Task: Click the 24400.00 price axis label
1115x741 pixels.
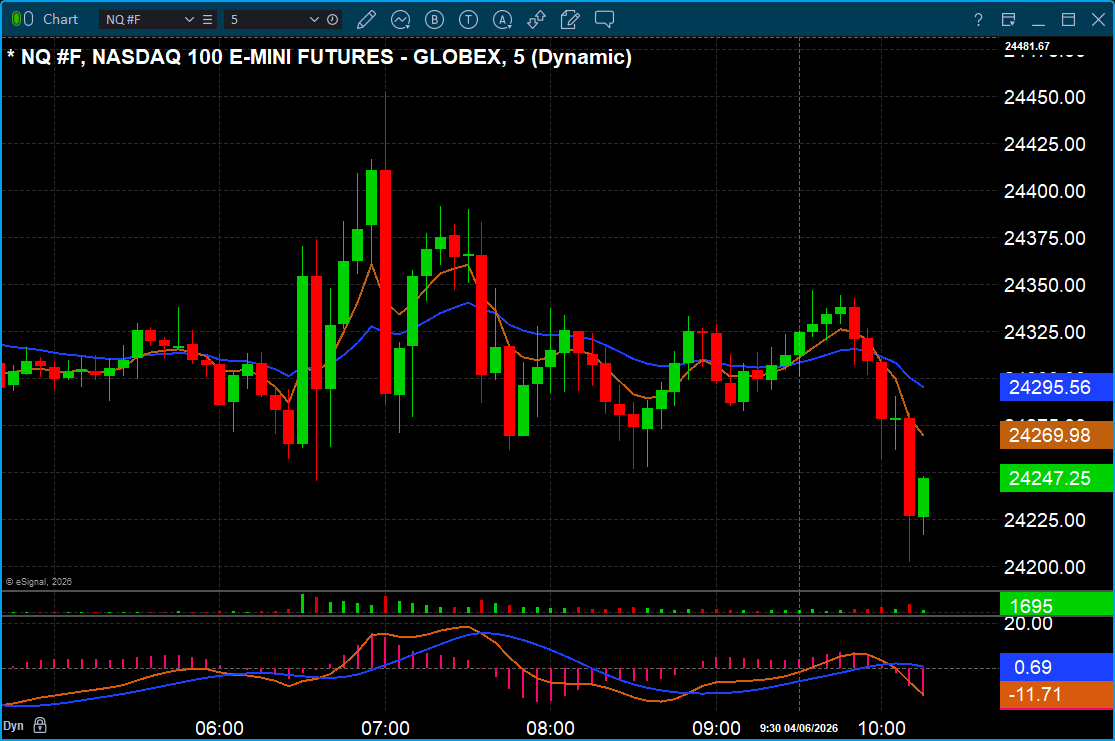Action: (x=1045, y=191)
